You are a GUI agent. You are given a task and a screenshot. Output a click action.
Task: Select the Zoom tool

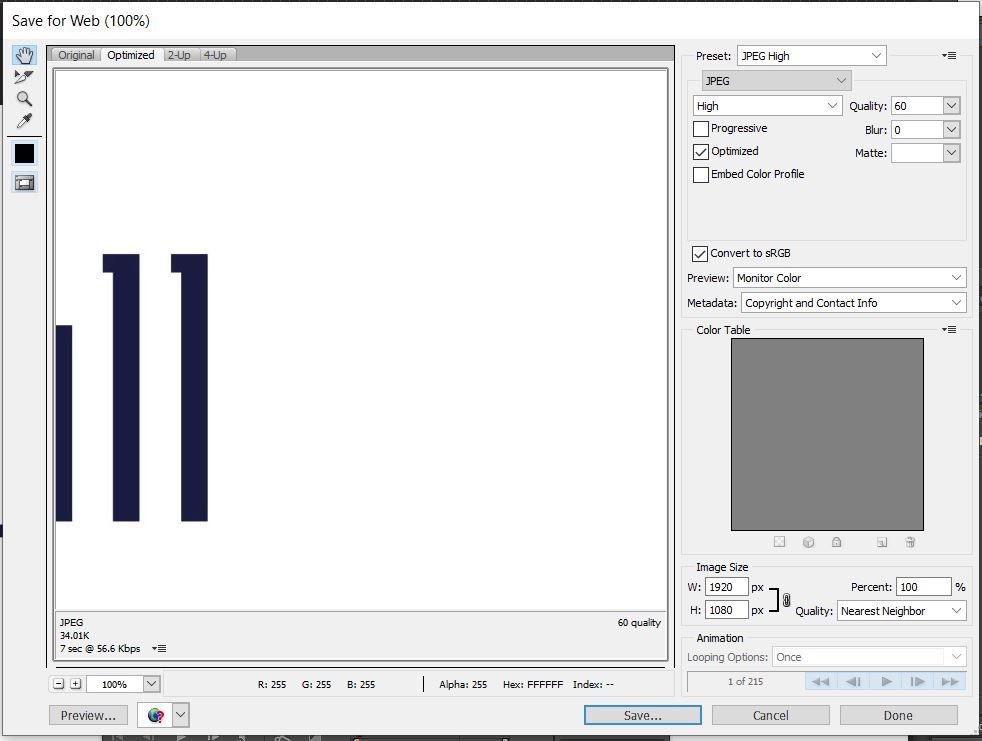(24, 99)
